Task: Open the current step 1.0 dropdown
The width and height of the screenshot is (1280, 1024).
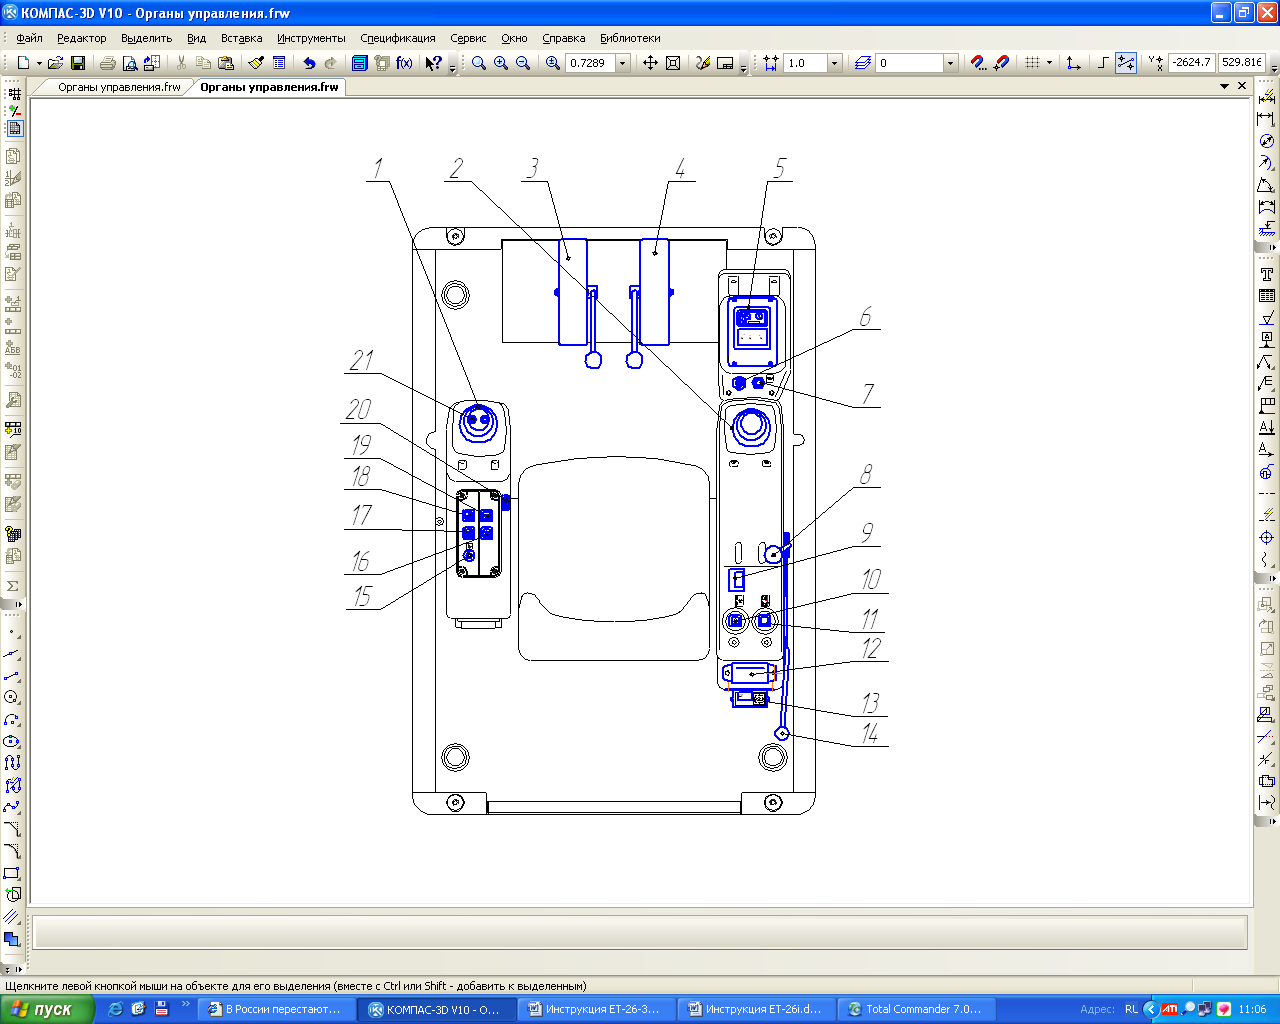Action: coord(834,63)
